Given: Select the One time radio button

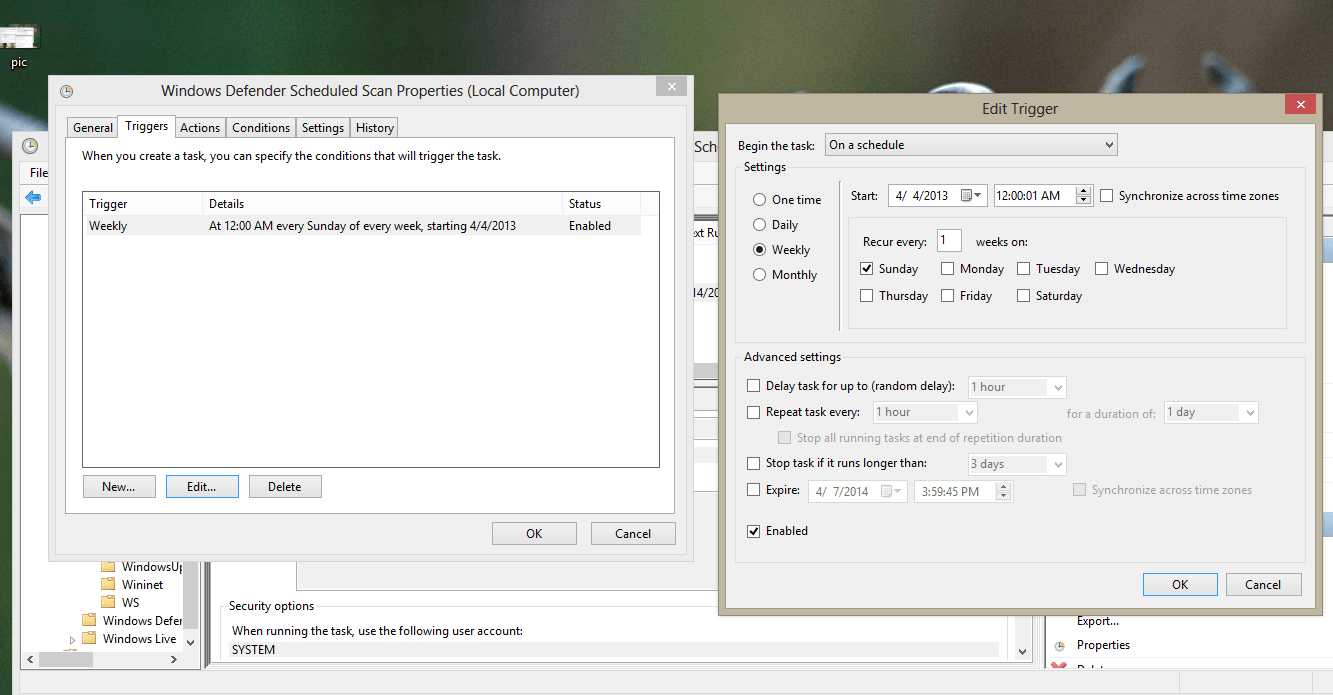Looking at the screenshot, I should tap(760, 200).
